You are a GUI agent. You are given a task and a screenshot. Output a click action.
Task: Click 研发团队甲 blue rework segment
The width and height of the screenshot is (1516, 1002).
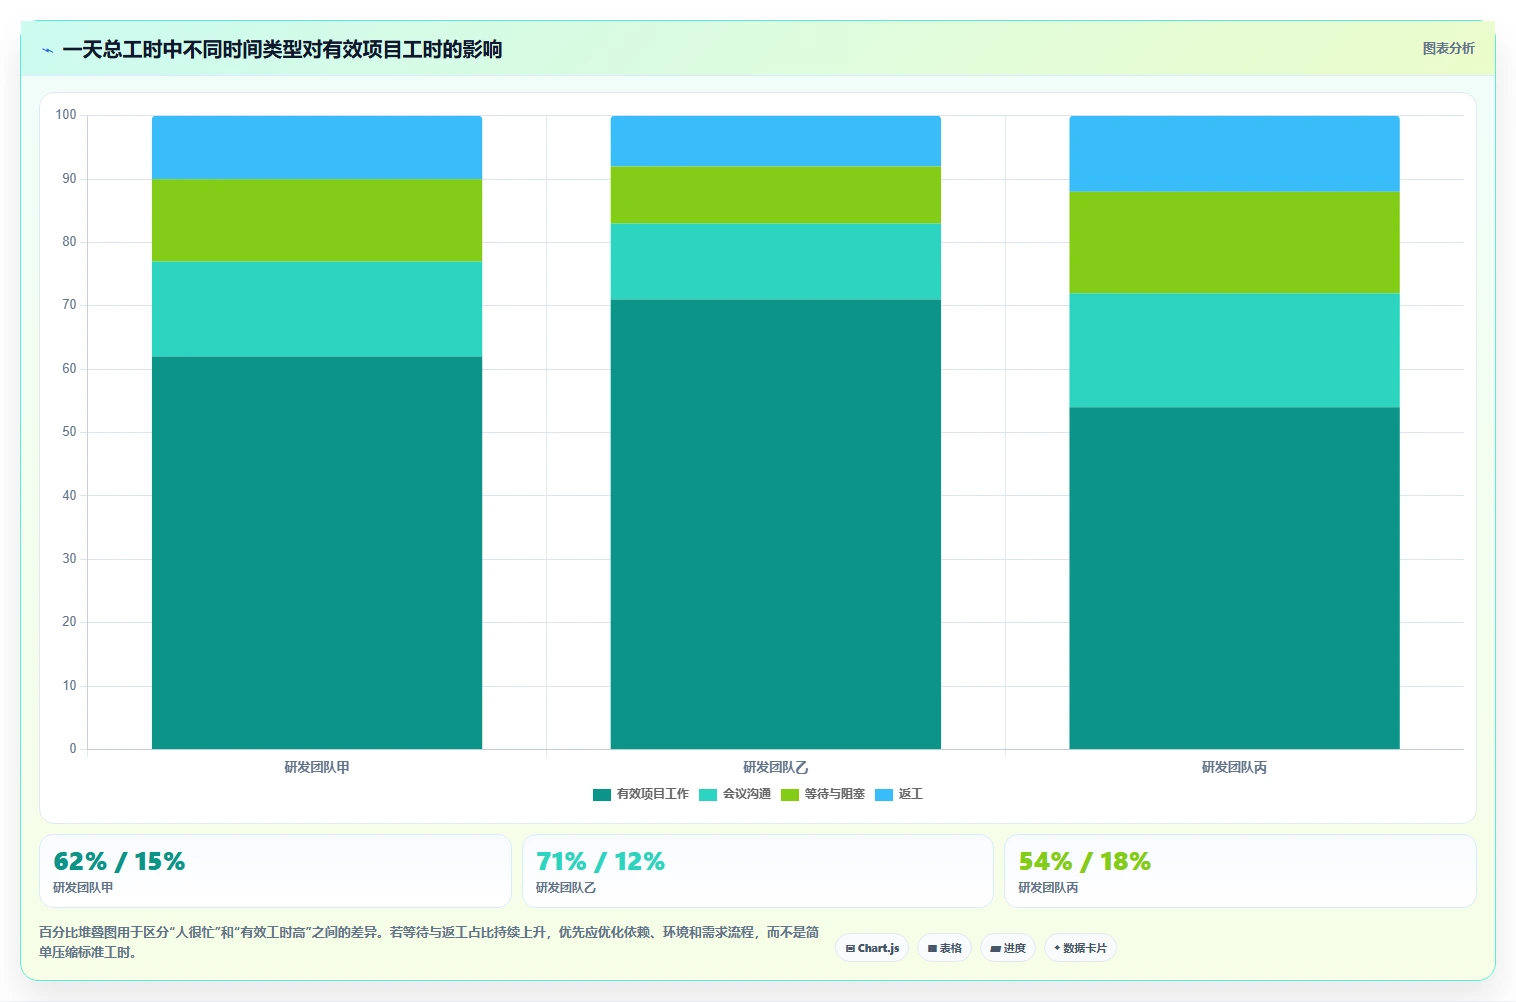pos(317,147)
